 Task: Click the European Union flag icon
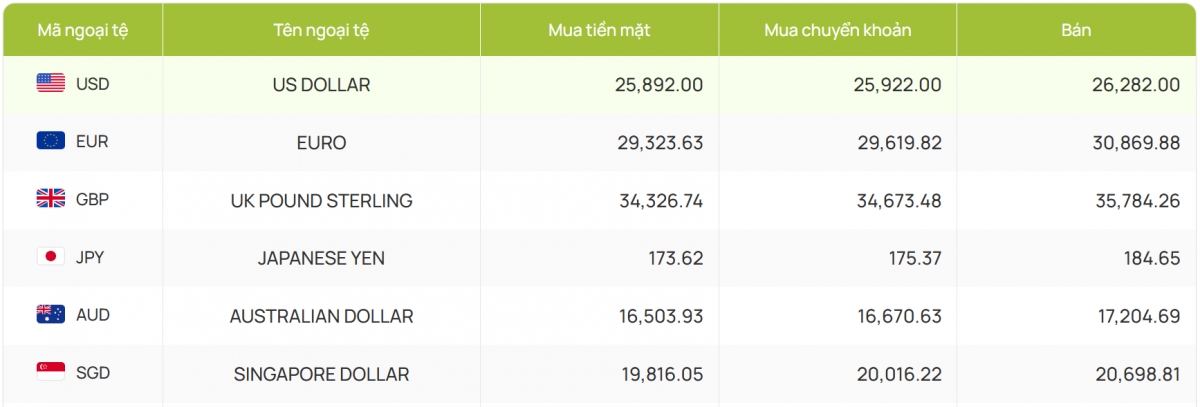click(x=51, y=141)
